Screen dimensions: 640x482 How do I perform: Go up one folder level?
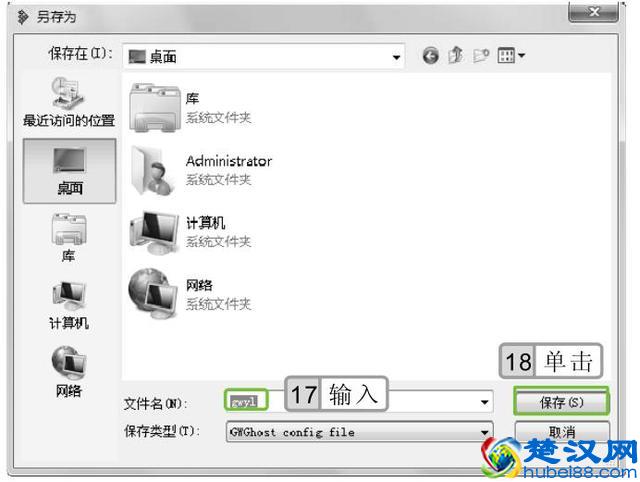pos(457,56)
